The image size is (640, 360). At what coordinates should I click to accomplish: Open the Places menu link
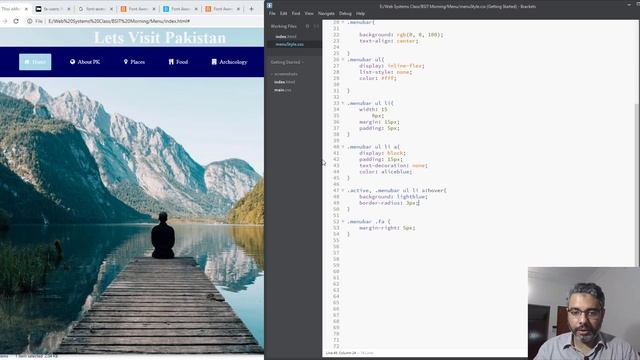(x=134, y=62)
